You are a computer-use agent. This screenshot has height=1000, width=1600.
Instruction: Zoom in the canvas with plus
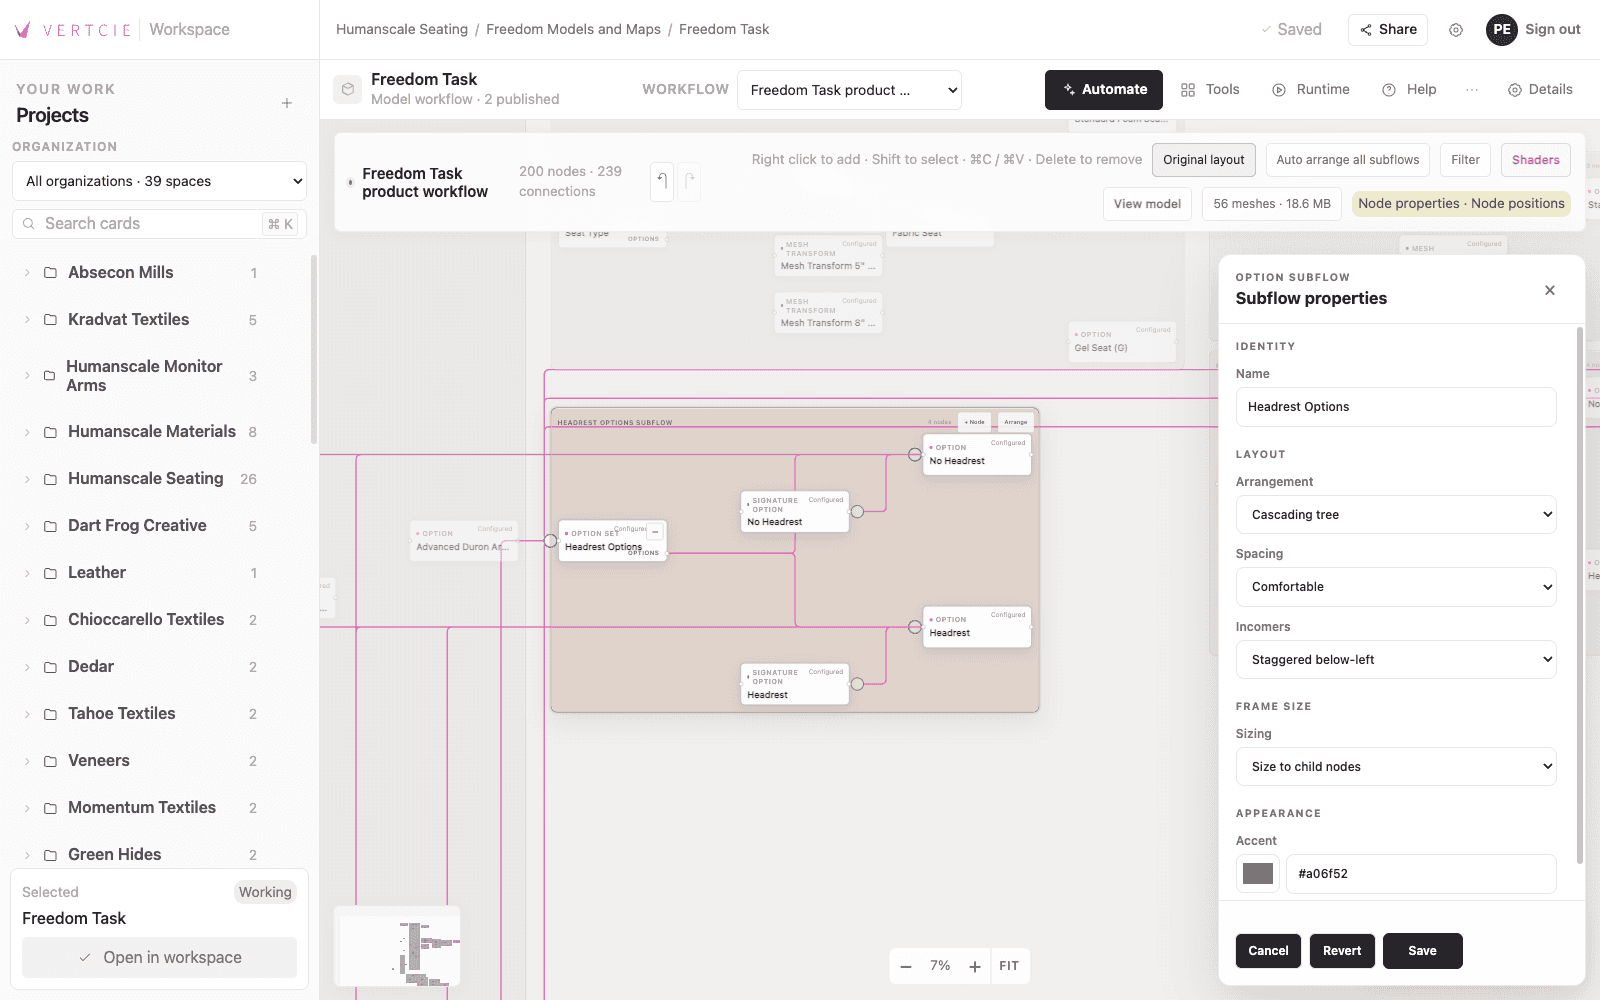tap(975, 966)
